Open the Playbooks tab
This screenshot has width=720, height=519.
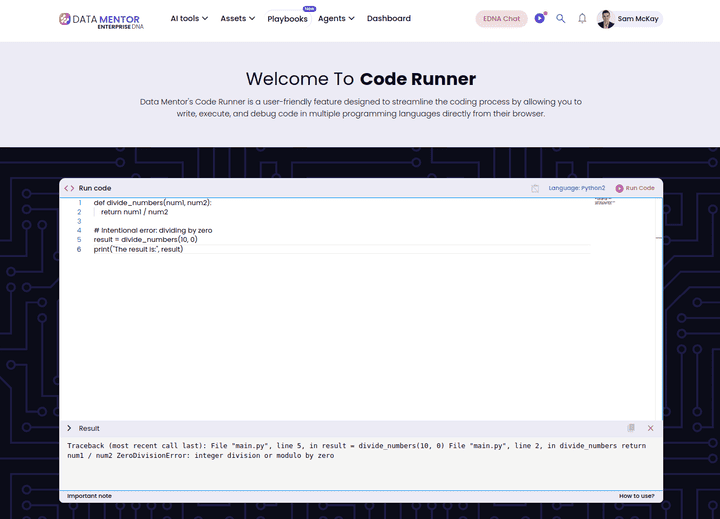click(x=287, y=19)
